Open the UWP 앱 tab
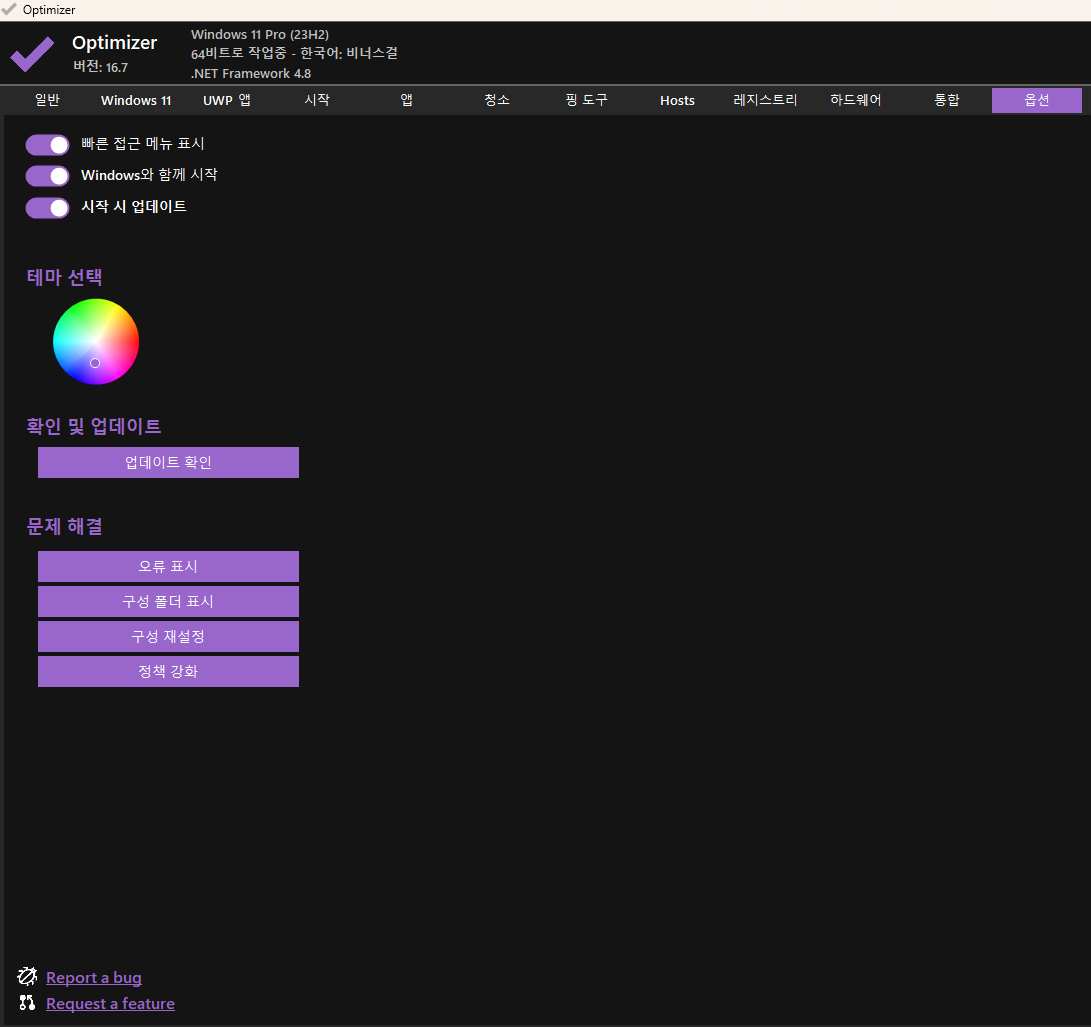Image resolution: width=1091 pixels, height=1027 pixels. point(226,100)
